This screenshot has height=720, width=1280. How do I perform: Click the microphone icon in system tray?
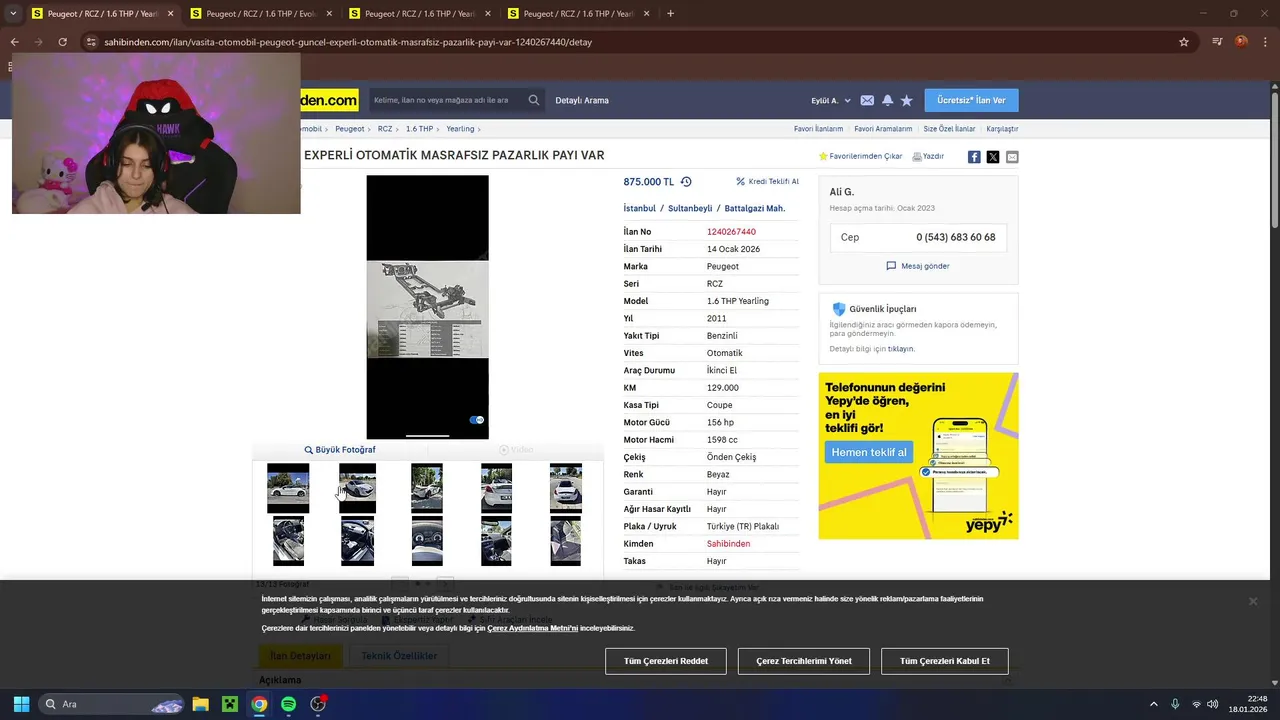coord(1175,704)
